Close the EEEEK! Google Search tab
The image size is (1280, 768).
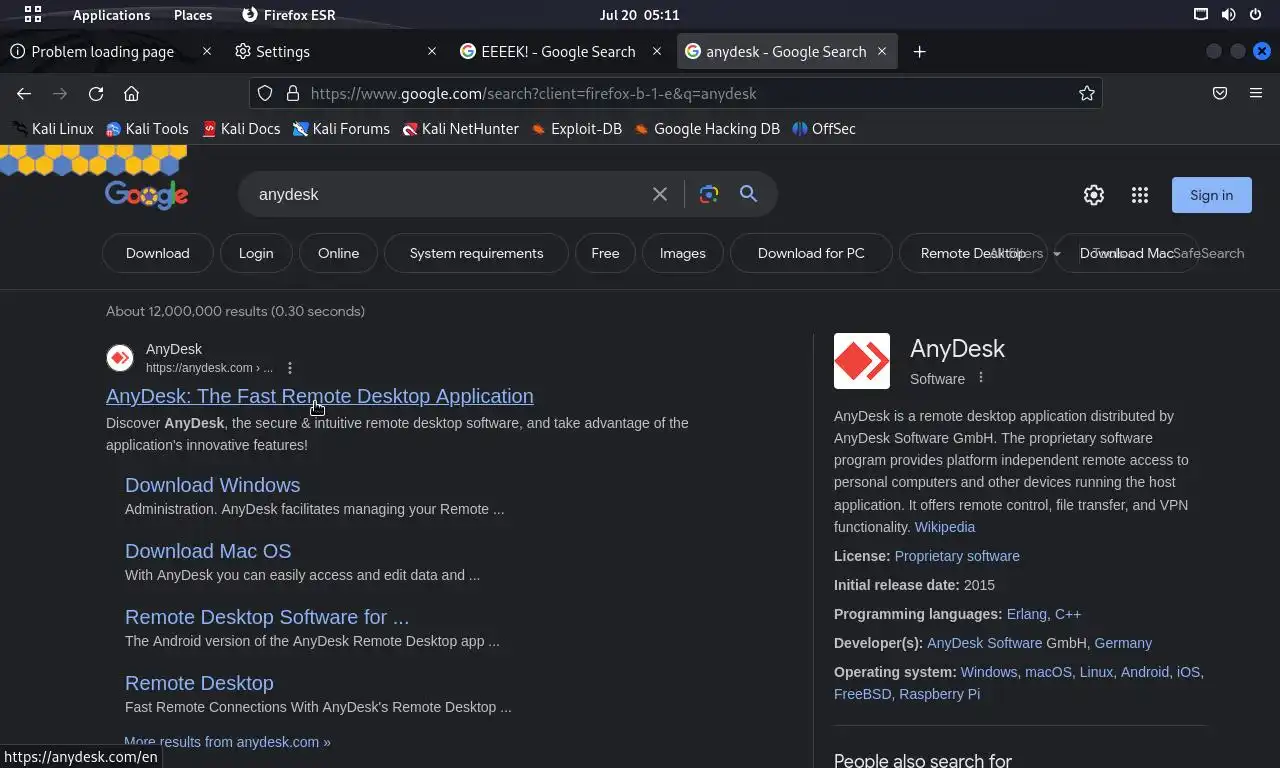pos(657,51)
